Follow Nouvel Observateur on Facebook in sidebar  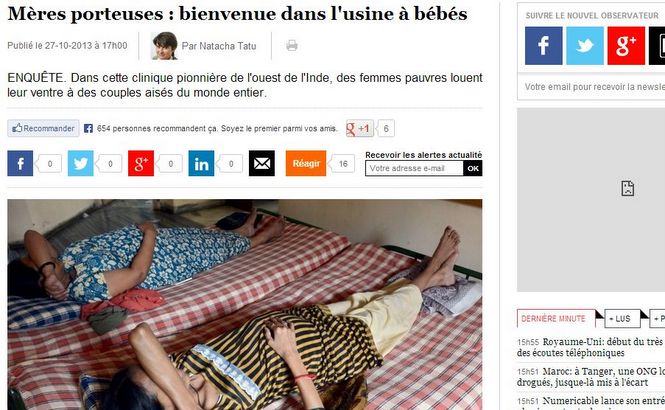point(544,46)
